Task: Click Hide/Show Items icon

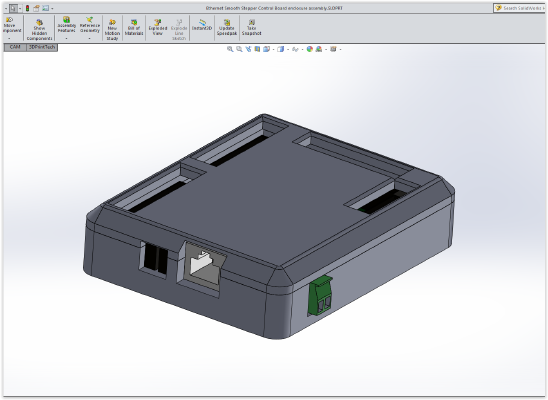Action: tap(295, 49)
